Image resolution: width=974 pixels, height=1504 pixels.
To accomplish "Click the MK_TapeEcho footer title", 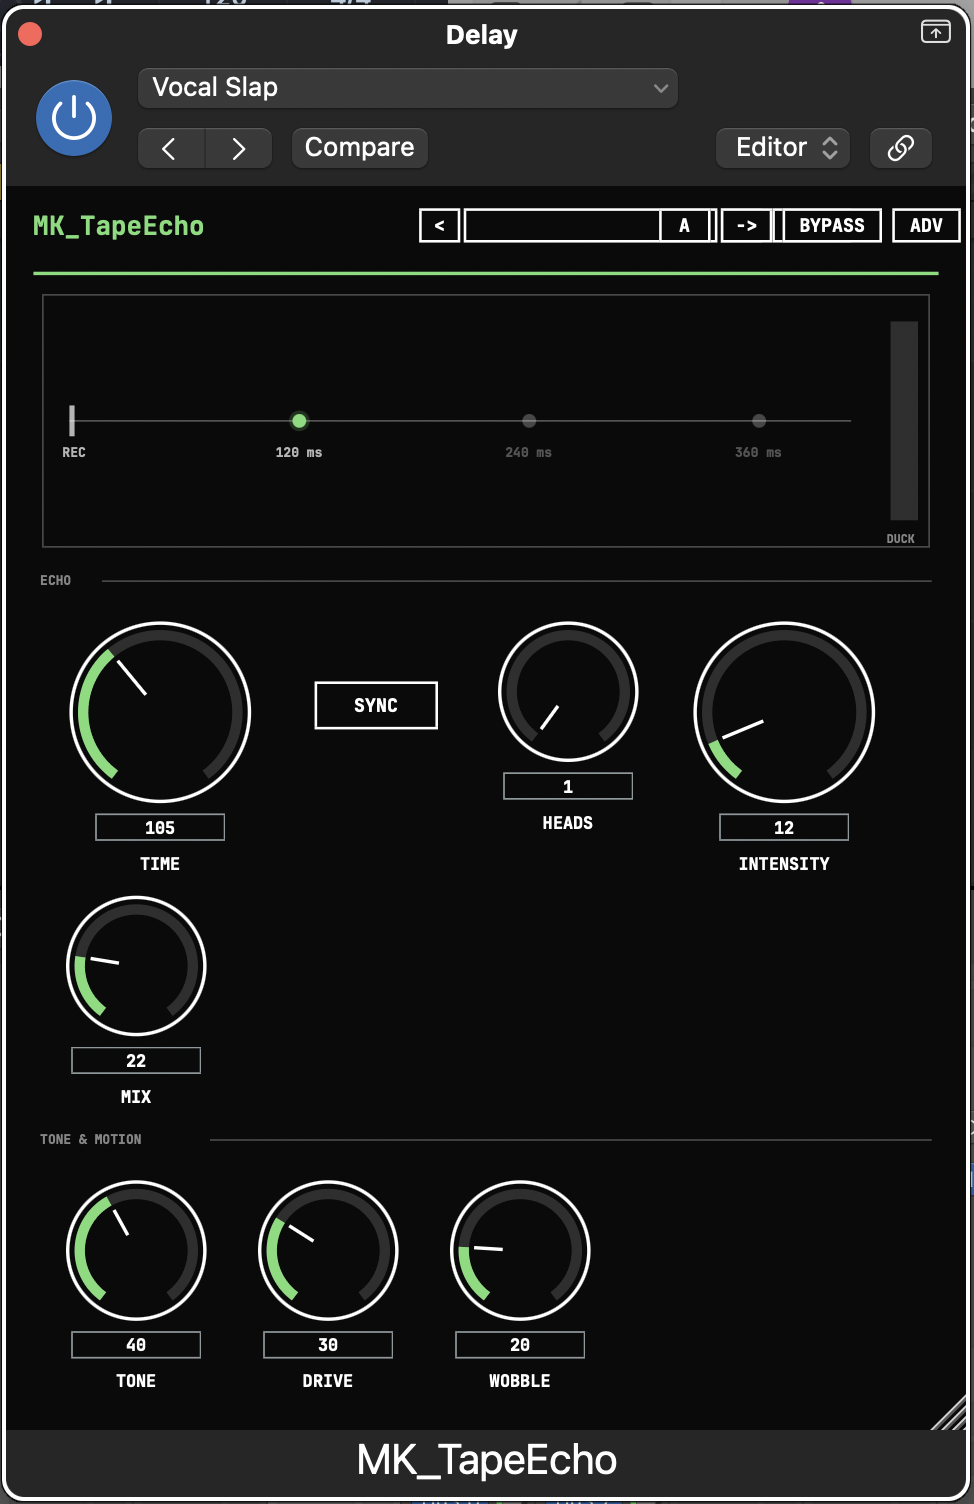I will tap(487, 1460).
